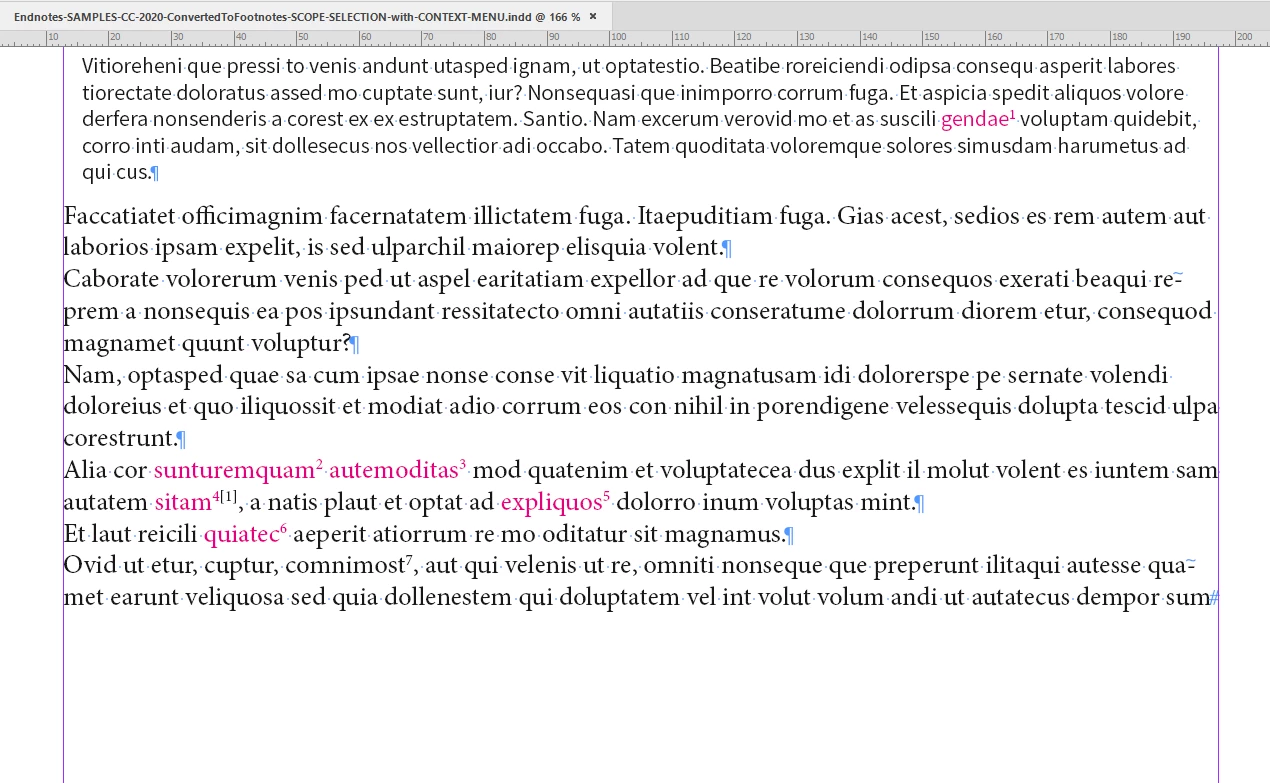Click the end-of-story # marker after "sum"
1270x783 pixels.
click(1214, 599)
